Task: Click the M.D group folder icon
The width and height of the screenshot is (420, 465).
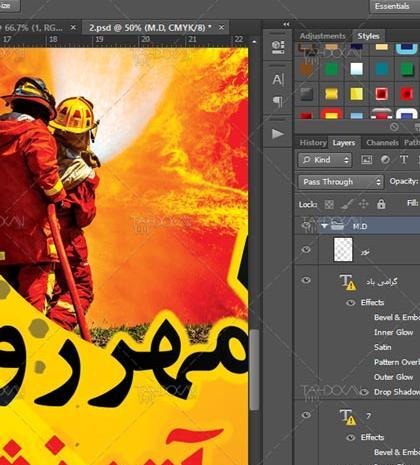Action: (337, 226)
